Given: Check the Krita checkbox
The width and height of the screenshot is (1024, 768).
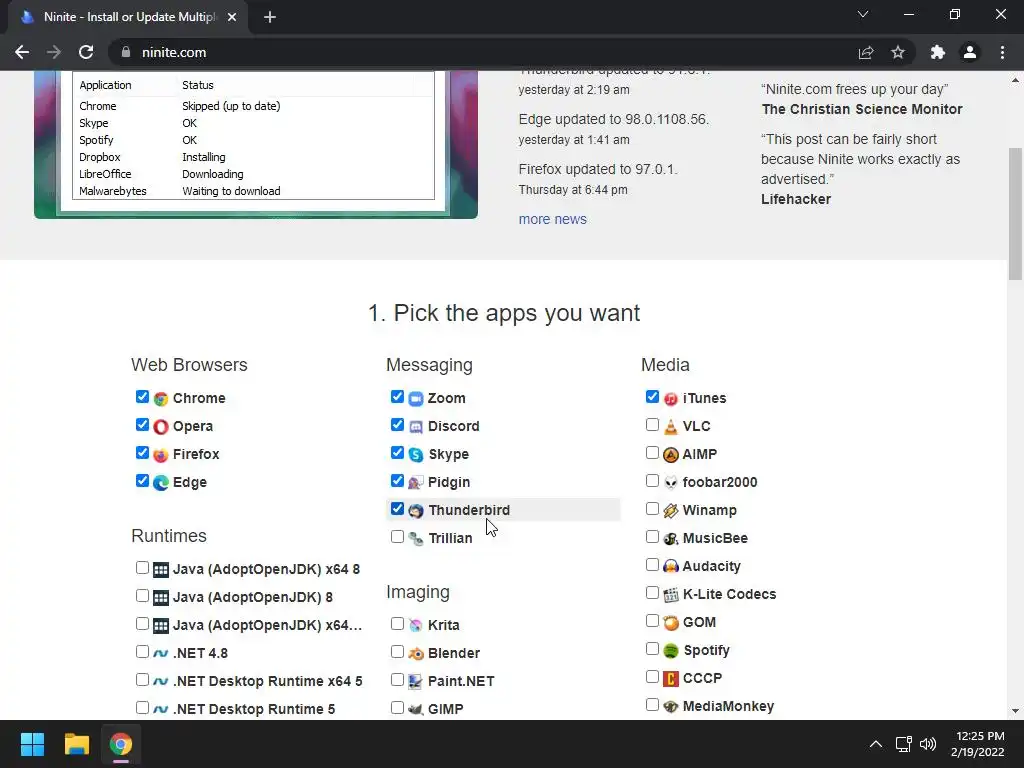Looking at the screenshot, I should (397, 624).
